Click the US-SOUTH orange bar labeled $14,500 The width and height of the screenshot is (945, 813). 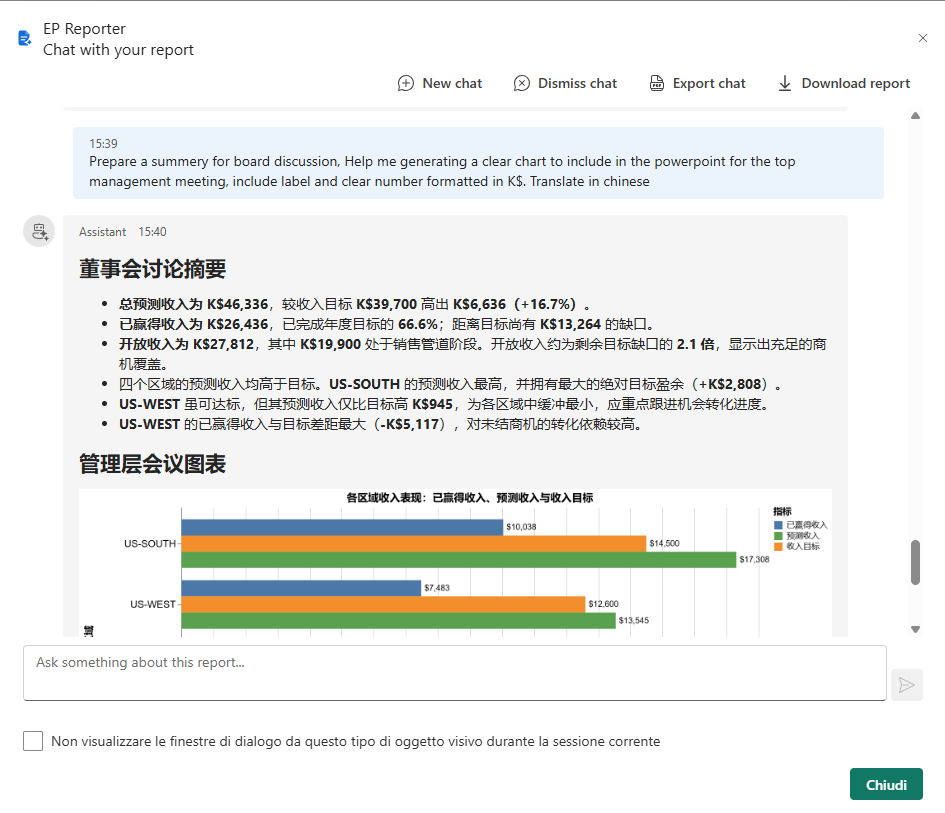[x=413, y=544]
